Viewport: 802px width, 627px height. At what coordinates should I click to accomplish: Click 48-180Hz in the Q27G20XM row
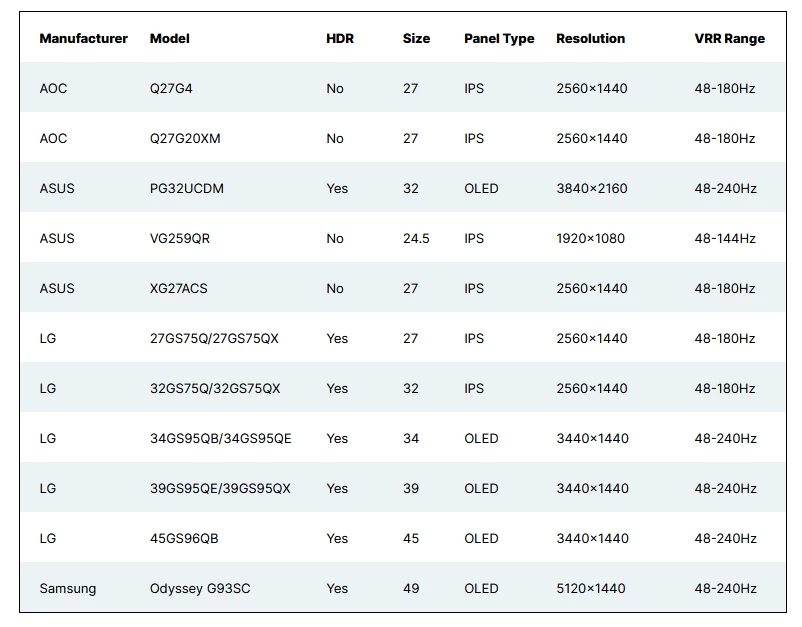pos(725,139)
